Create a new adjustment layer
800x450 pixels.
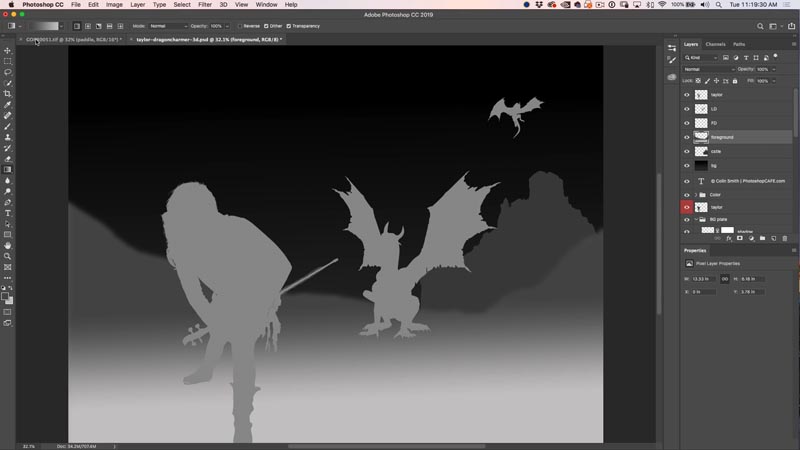(x=751, y=238)
